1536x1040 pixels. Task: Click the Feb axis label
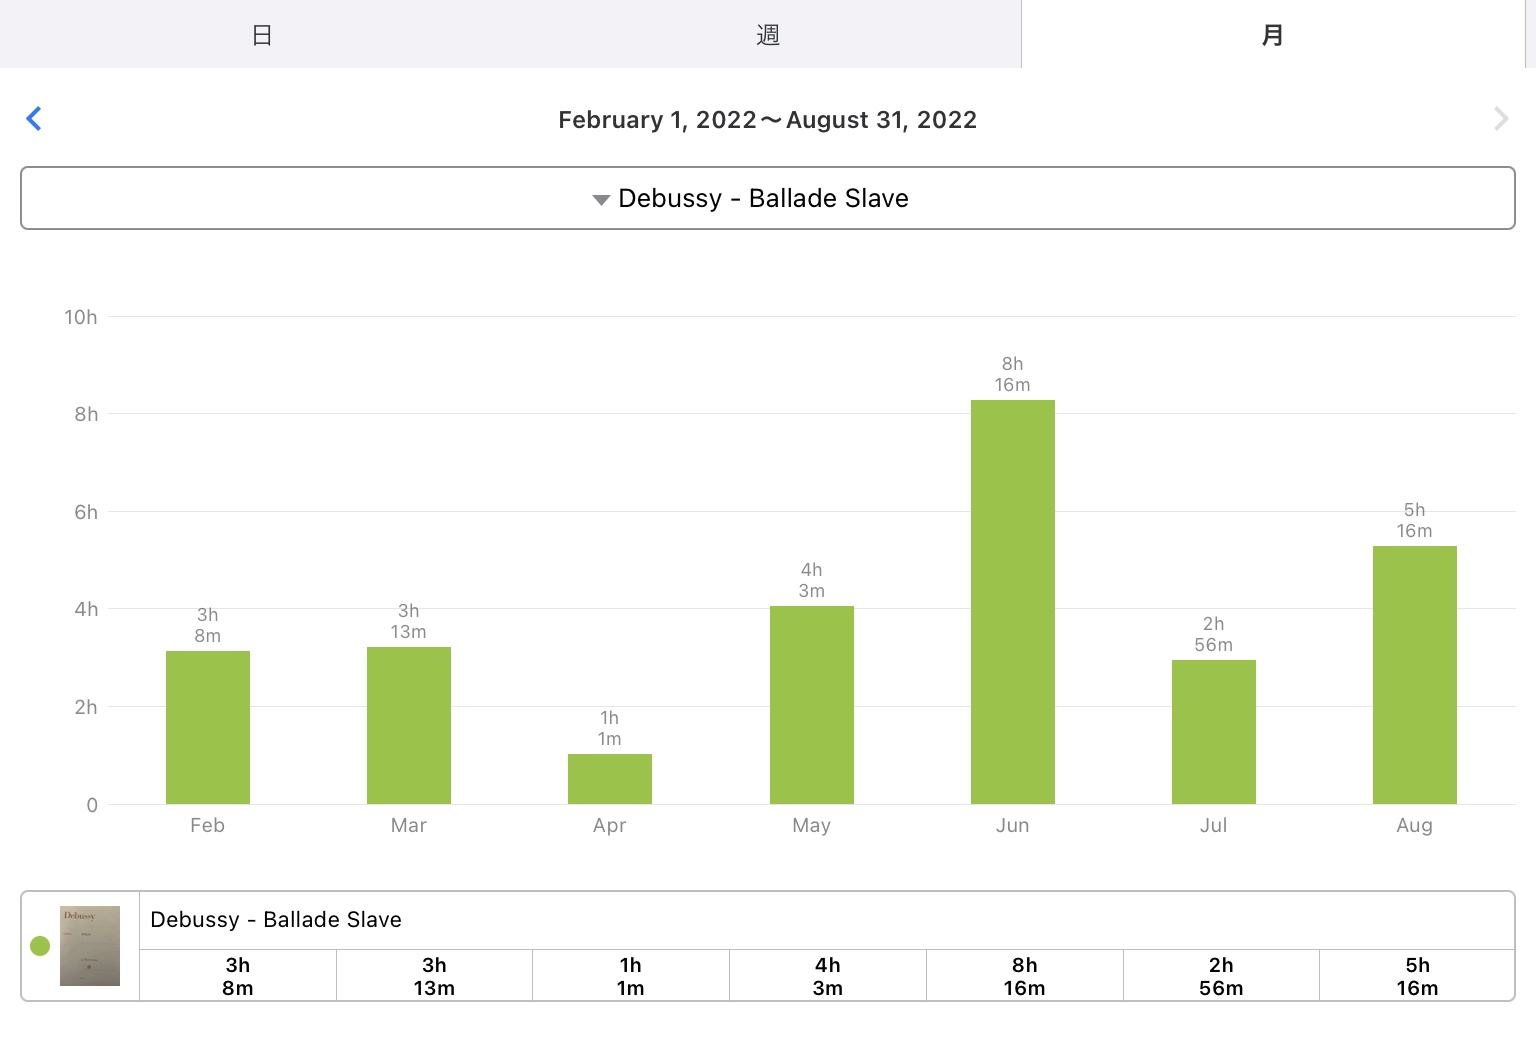pyautogui.click(x=208, y=825)
